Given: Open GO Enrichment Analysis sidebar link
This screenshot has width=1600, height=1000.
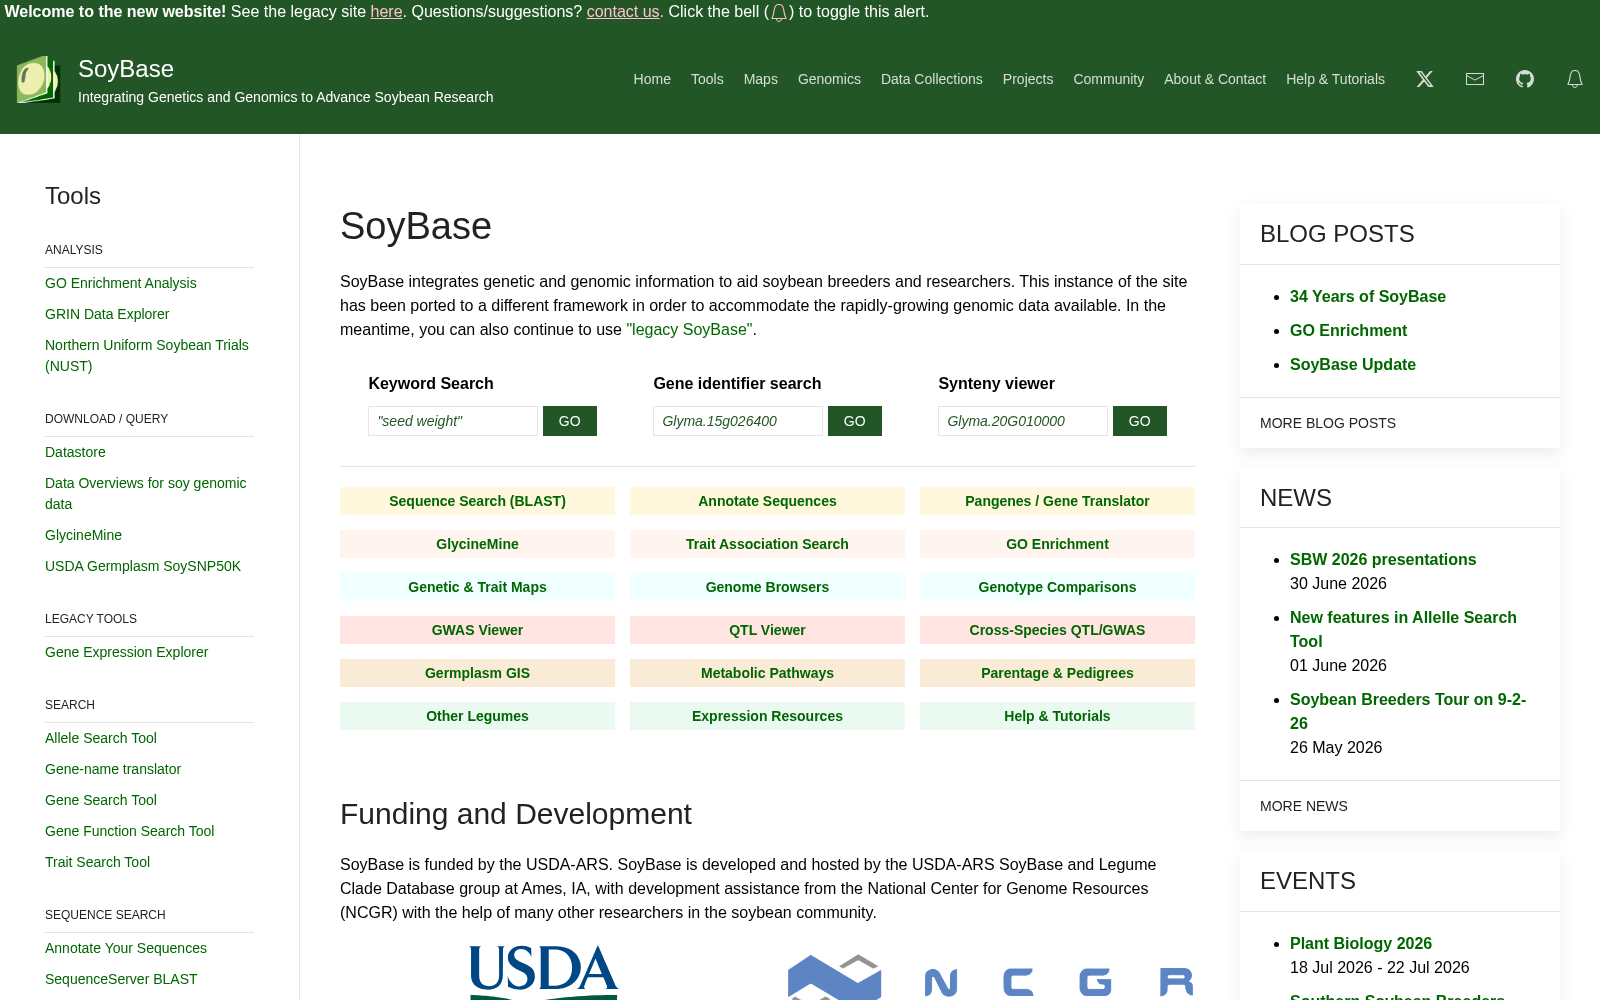Looking at the screenshot, I should pyautogui.click(x=121, y=283).
